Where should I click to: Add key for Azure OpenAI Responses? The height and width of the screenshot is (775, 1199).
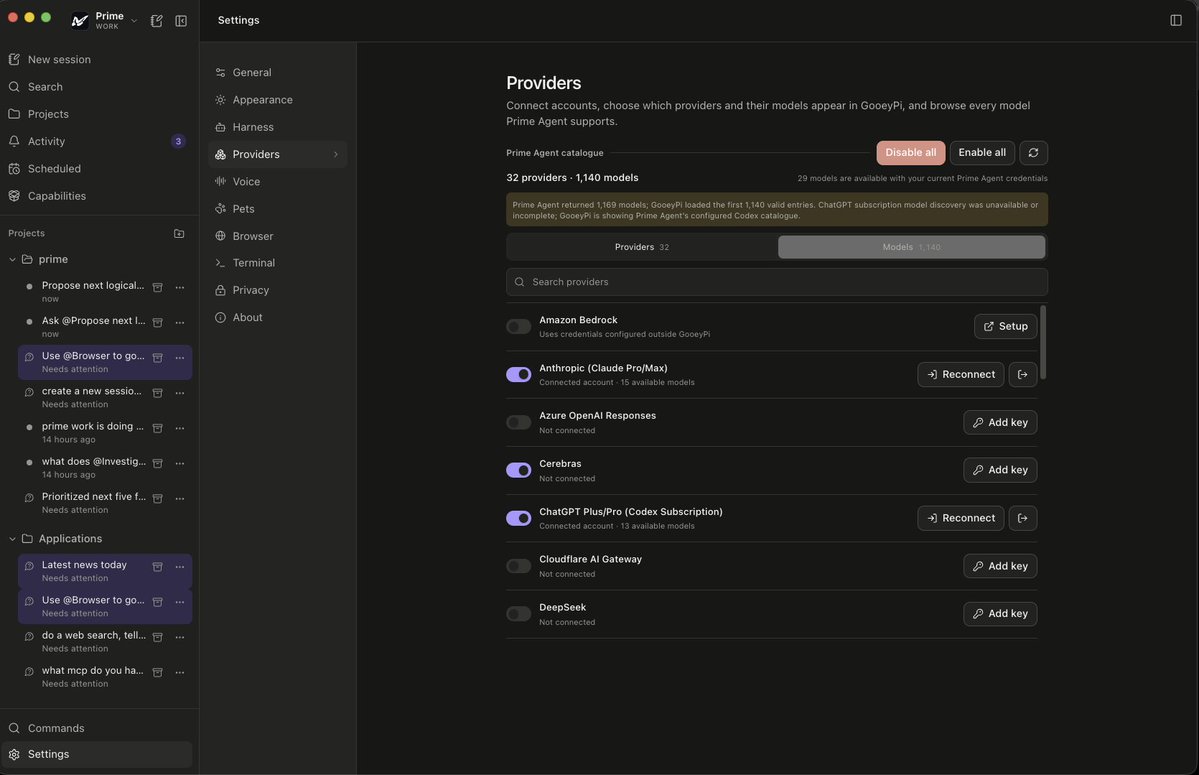(1000, 423)
